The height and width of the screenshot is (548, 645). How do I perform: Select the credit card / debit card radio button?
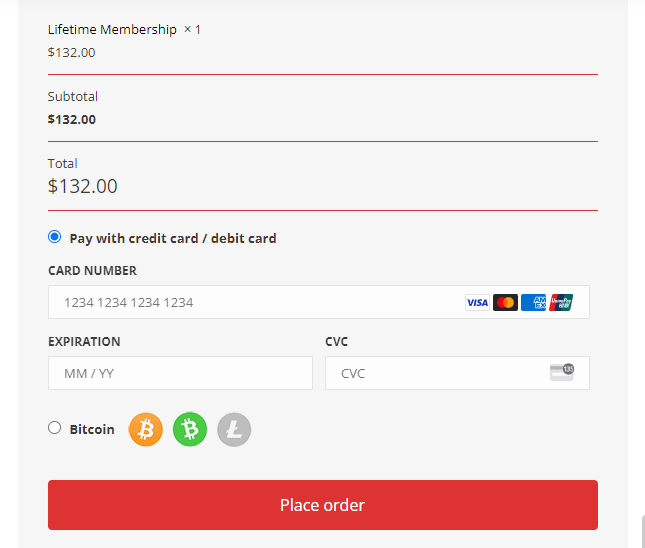[55, 237]
